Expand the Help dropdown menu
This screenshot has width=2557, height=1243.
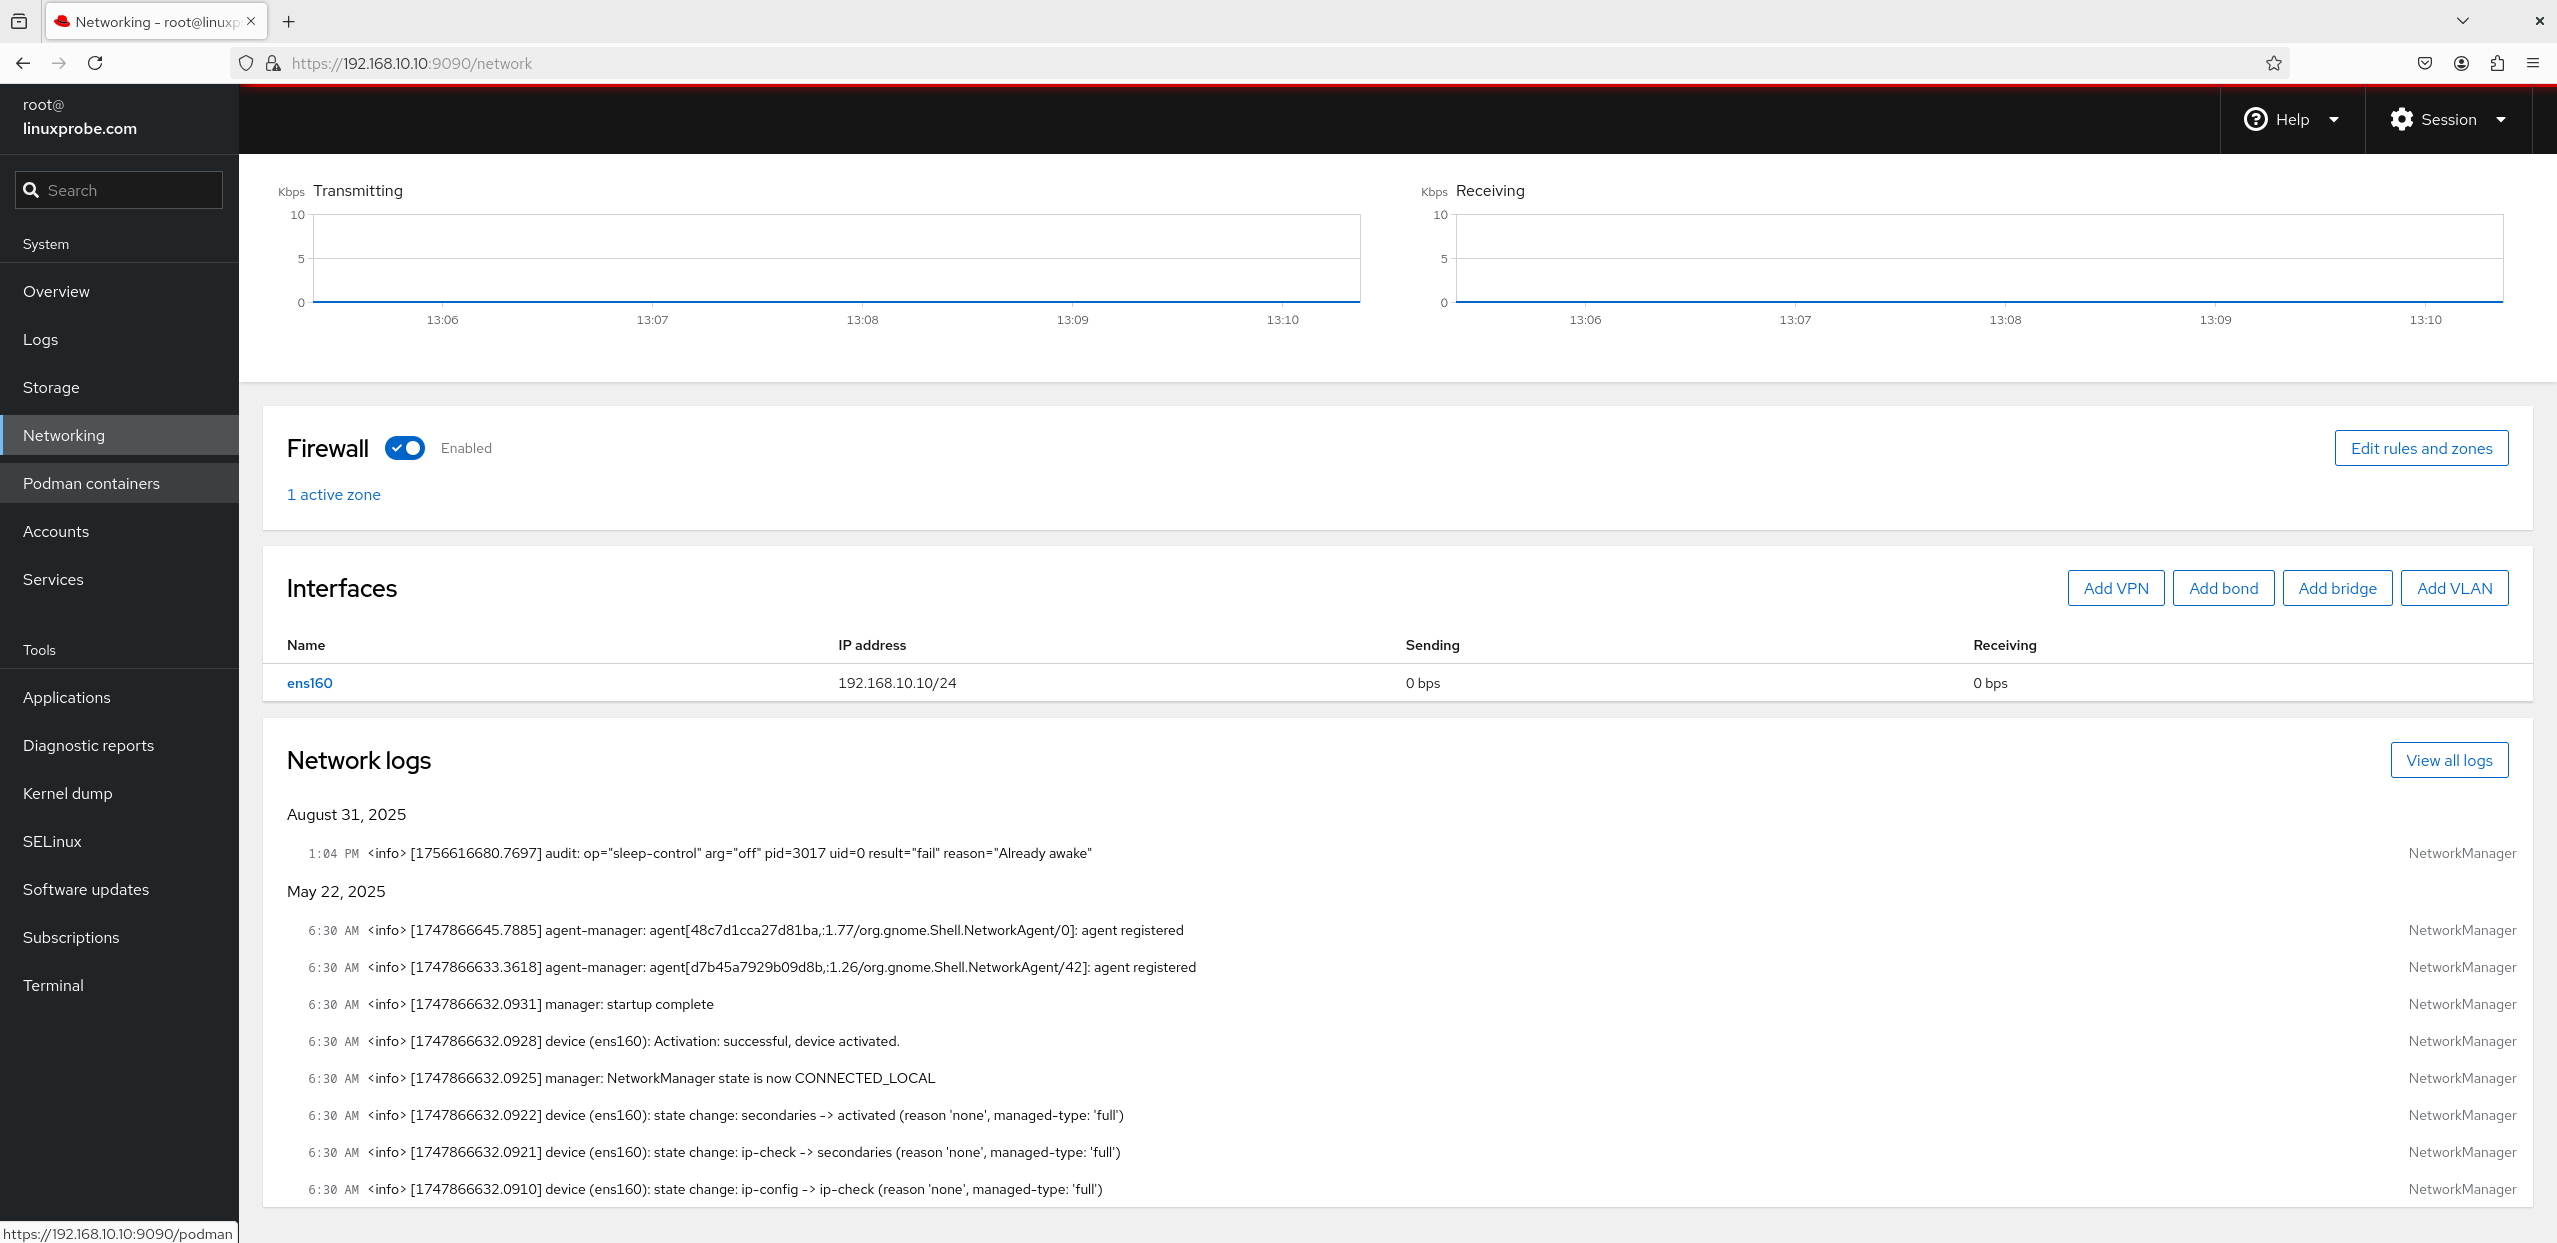click(2291, 119)
